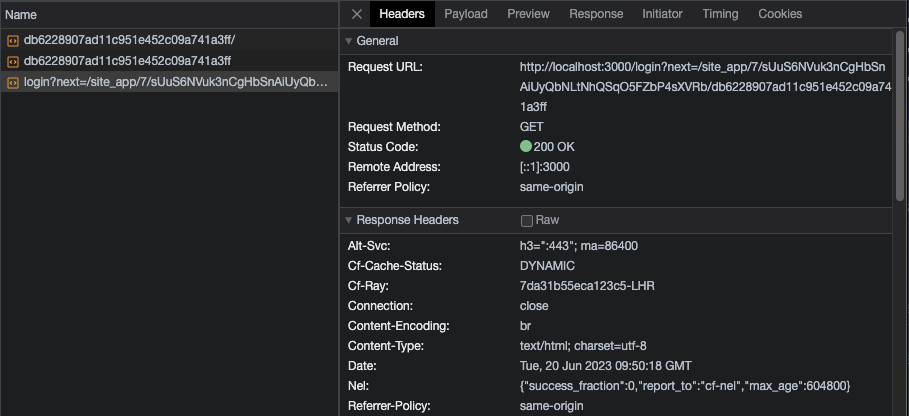Click the Remote Address: label
Viewport: 909px width, 416px height.
(x=394, y=167)
